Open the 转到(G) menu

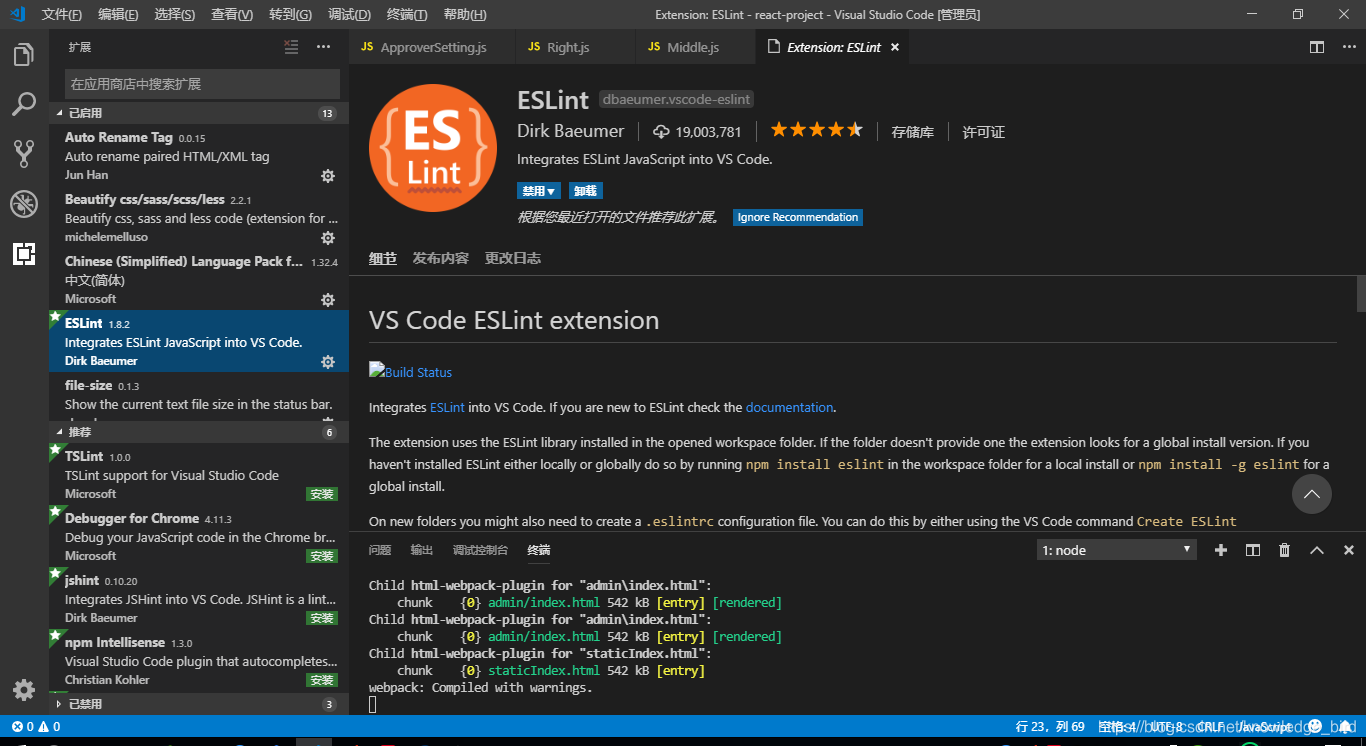point(290,15)
